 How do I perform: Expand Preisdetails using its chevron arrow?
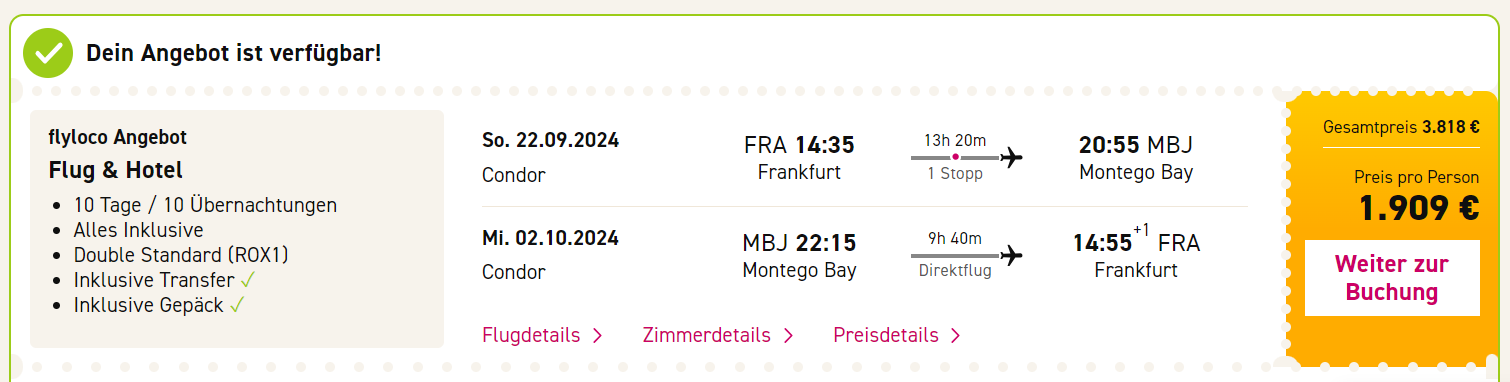tap(955, 336)
